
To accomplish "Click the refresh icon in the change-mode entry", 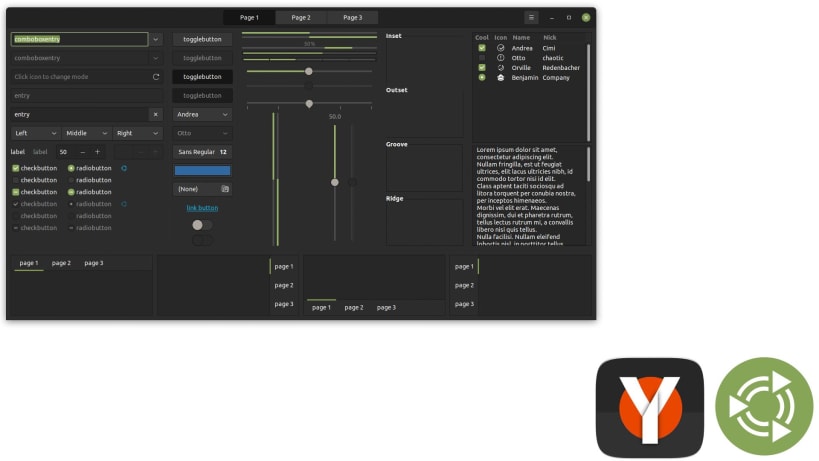I will click(156, 77).
